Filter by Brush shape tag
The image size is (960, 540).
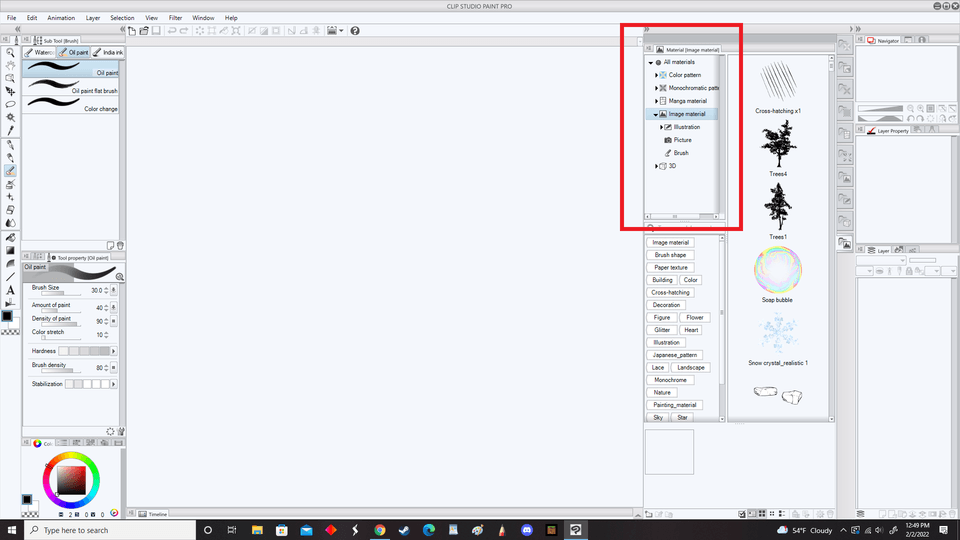point(670,255)
